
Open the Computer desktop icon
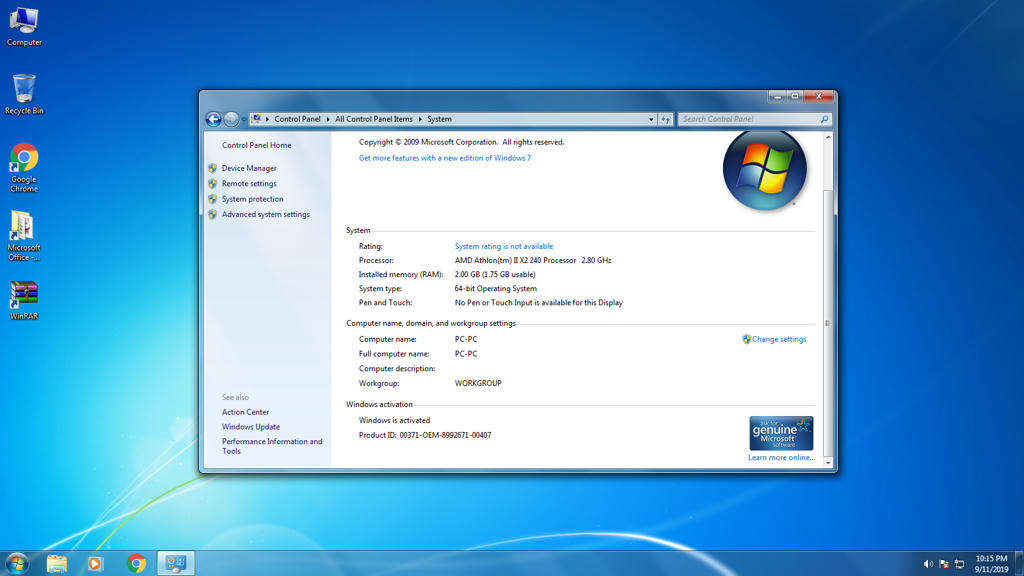24,26
